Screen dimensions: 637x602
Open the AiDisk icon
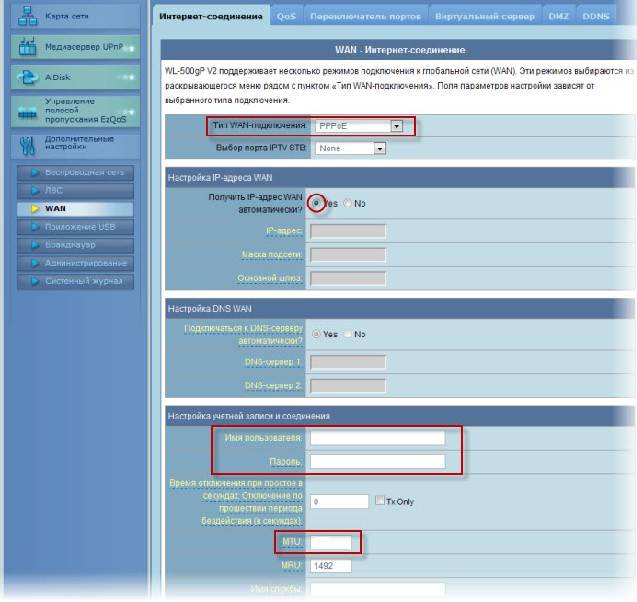[x=28, y=77]
